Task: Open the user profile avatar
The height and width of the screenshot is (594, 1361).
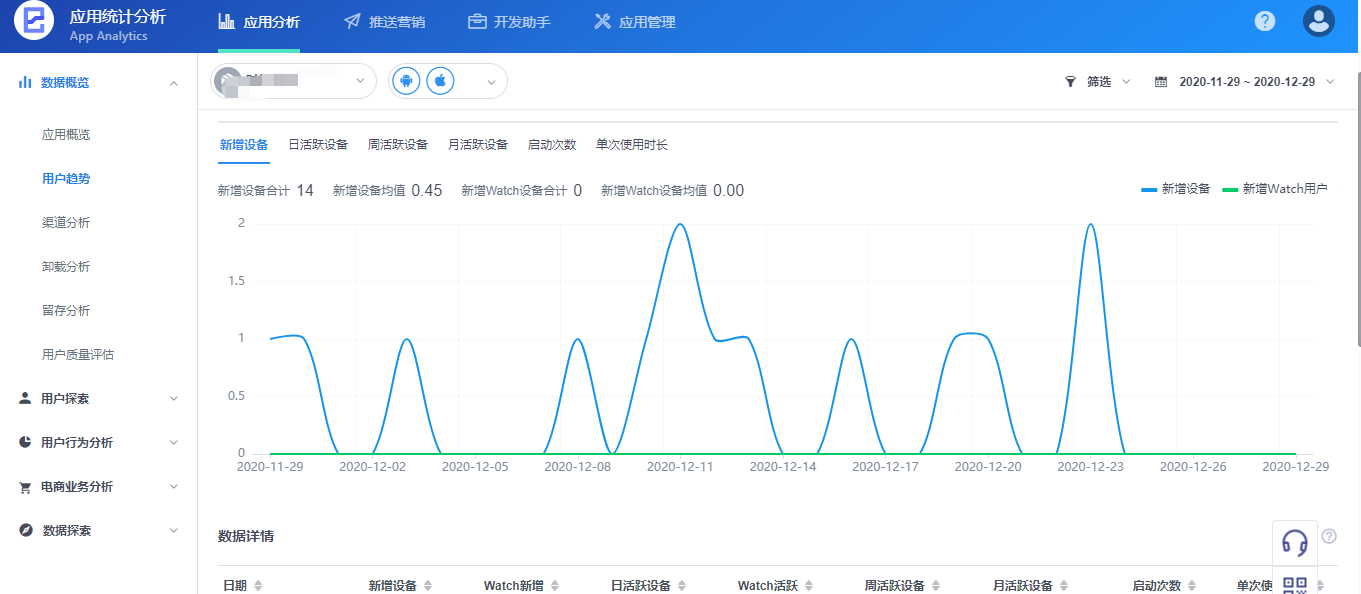Action: [1319, 21]
